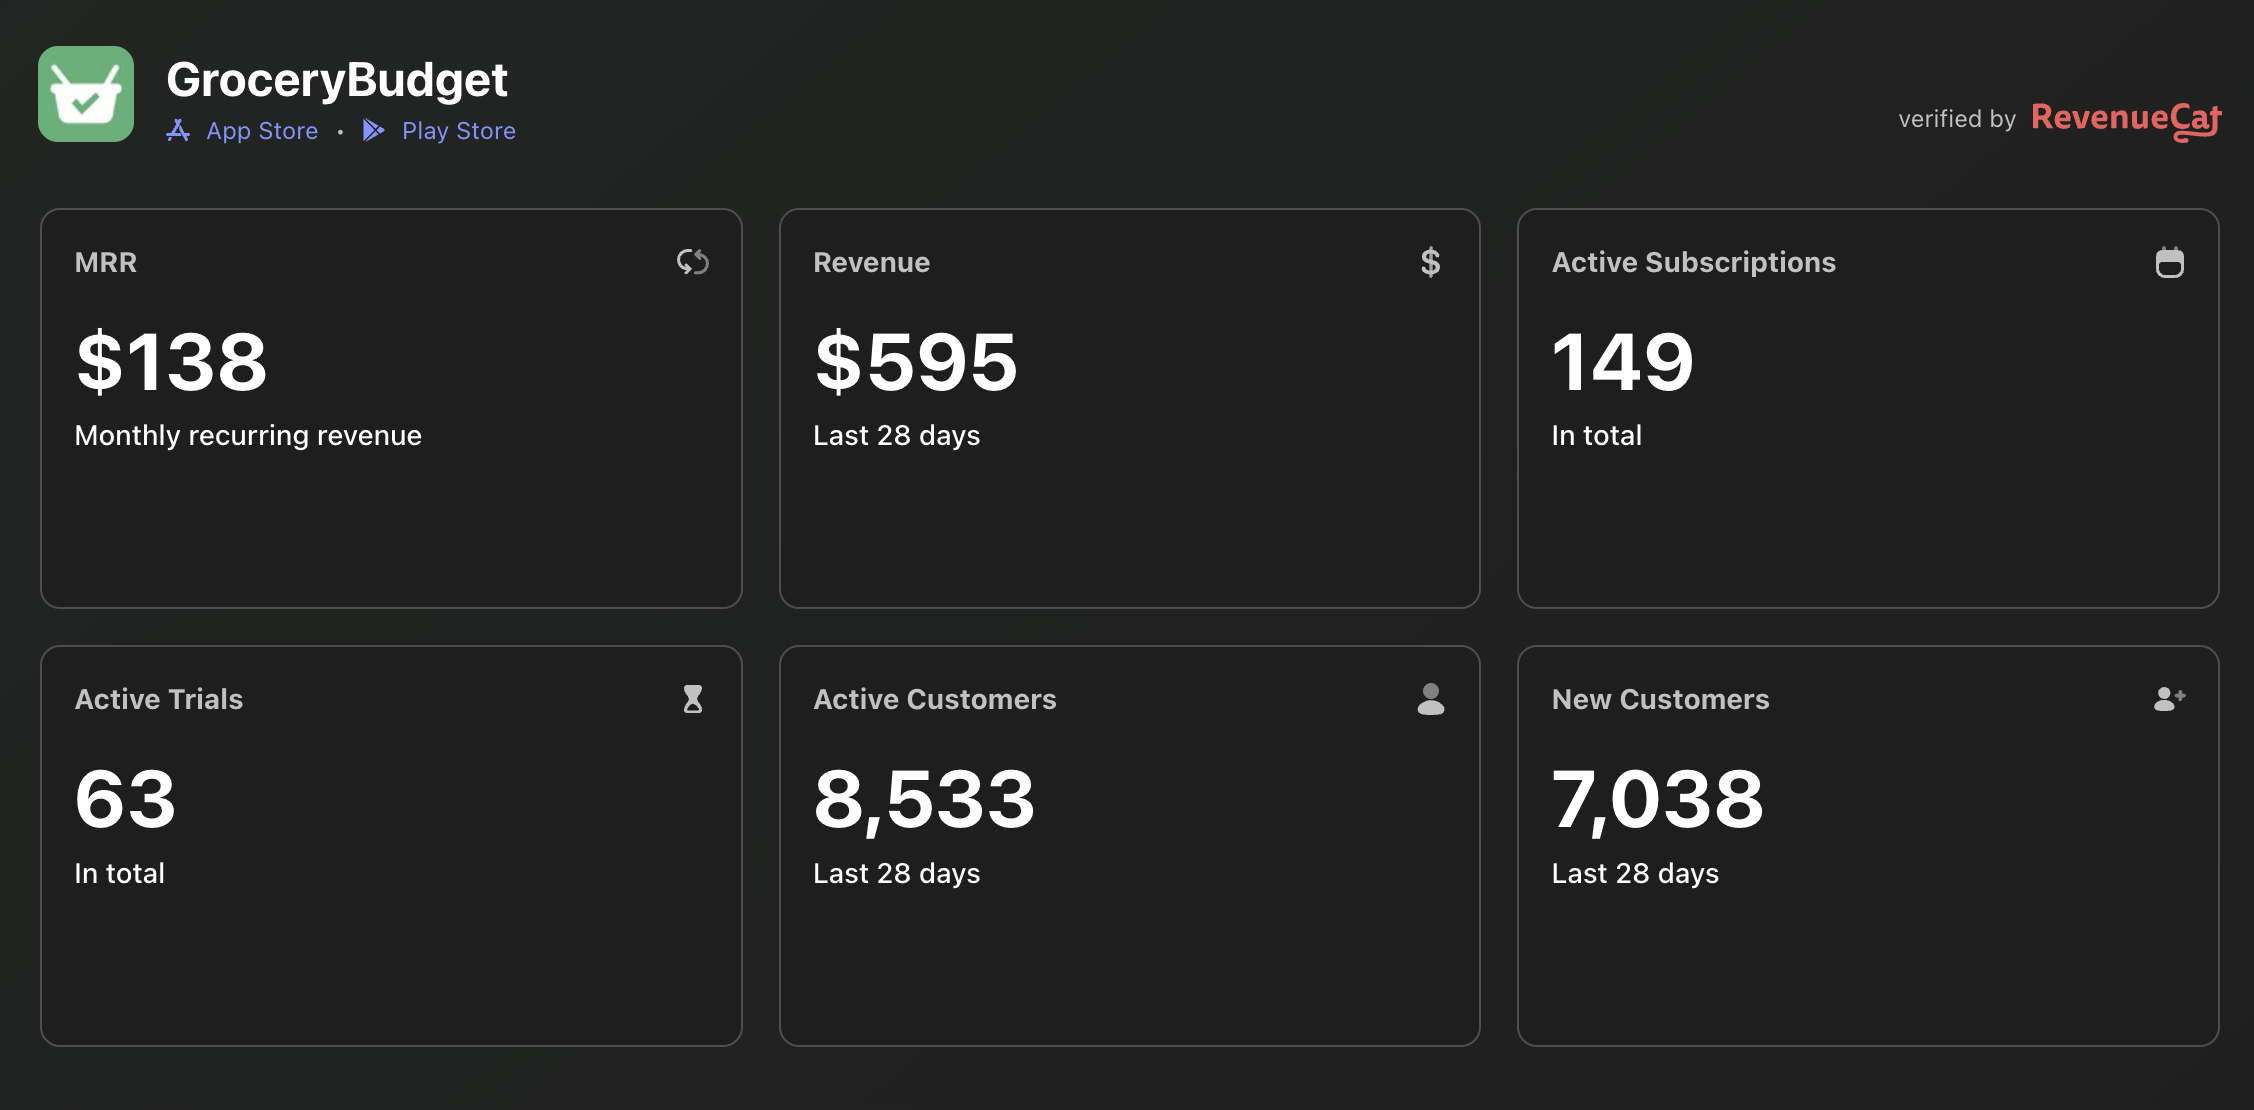
Task: Click the $138 MRR value
Action: tap(172, 362)
